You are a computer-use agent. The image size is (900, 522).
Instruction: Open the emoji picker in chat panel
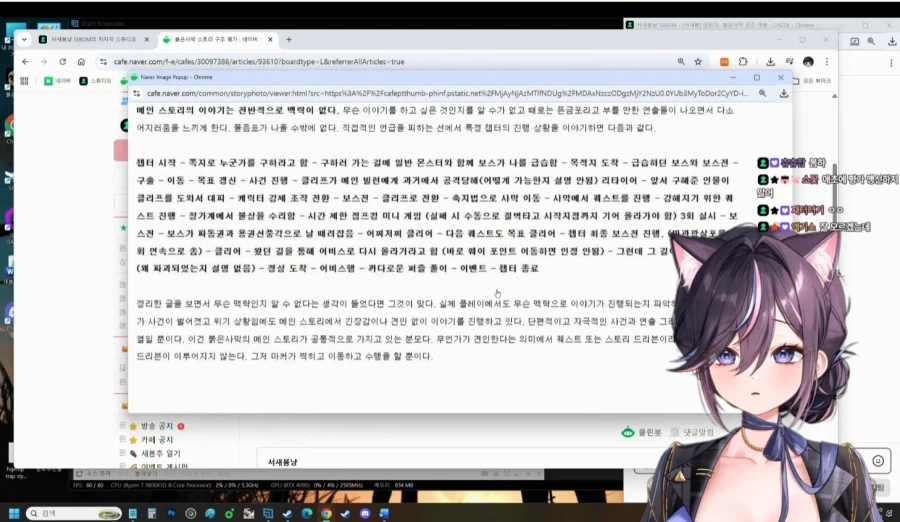[878, 461]
